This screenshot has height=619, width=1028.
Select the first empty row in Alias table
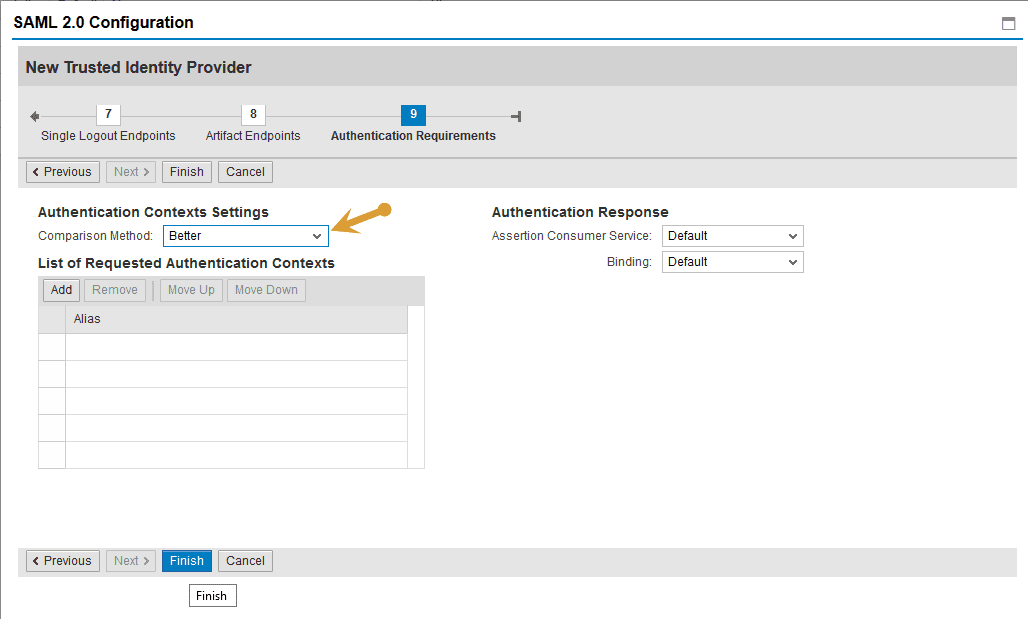(236, 347)
